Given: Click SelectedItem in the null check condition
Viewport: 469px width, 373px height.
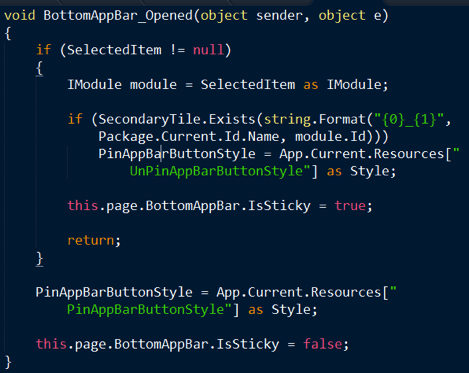Looking at the screenshot, I should (x=114, y=50).
